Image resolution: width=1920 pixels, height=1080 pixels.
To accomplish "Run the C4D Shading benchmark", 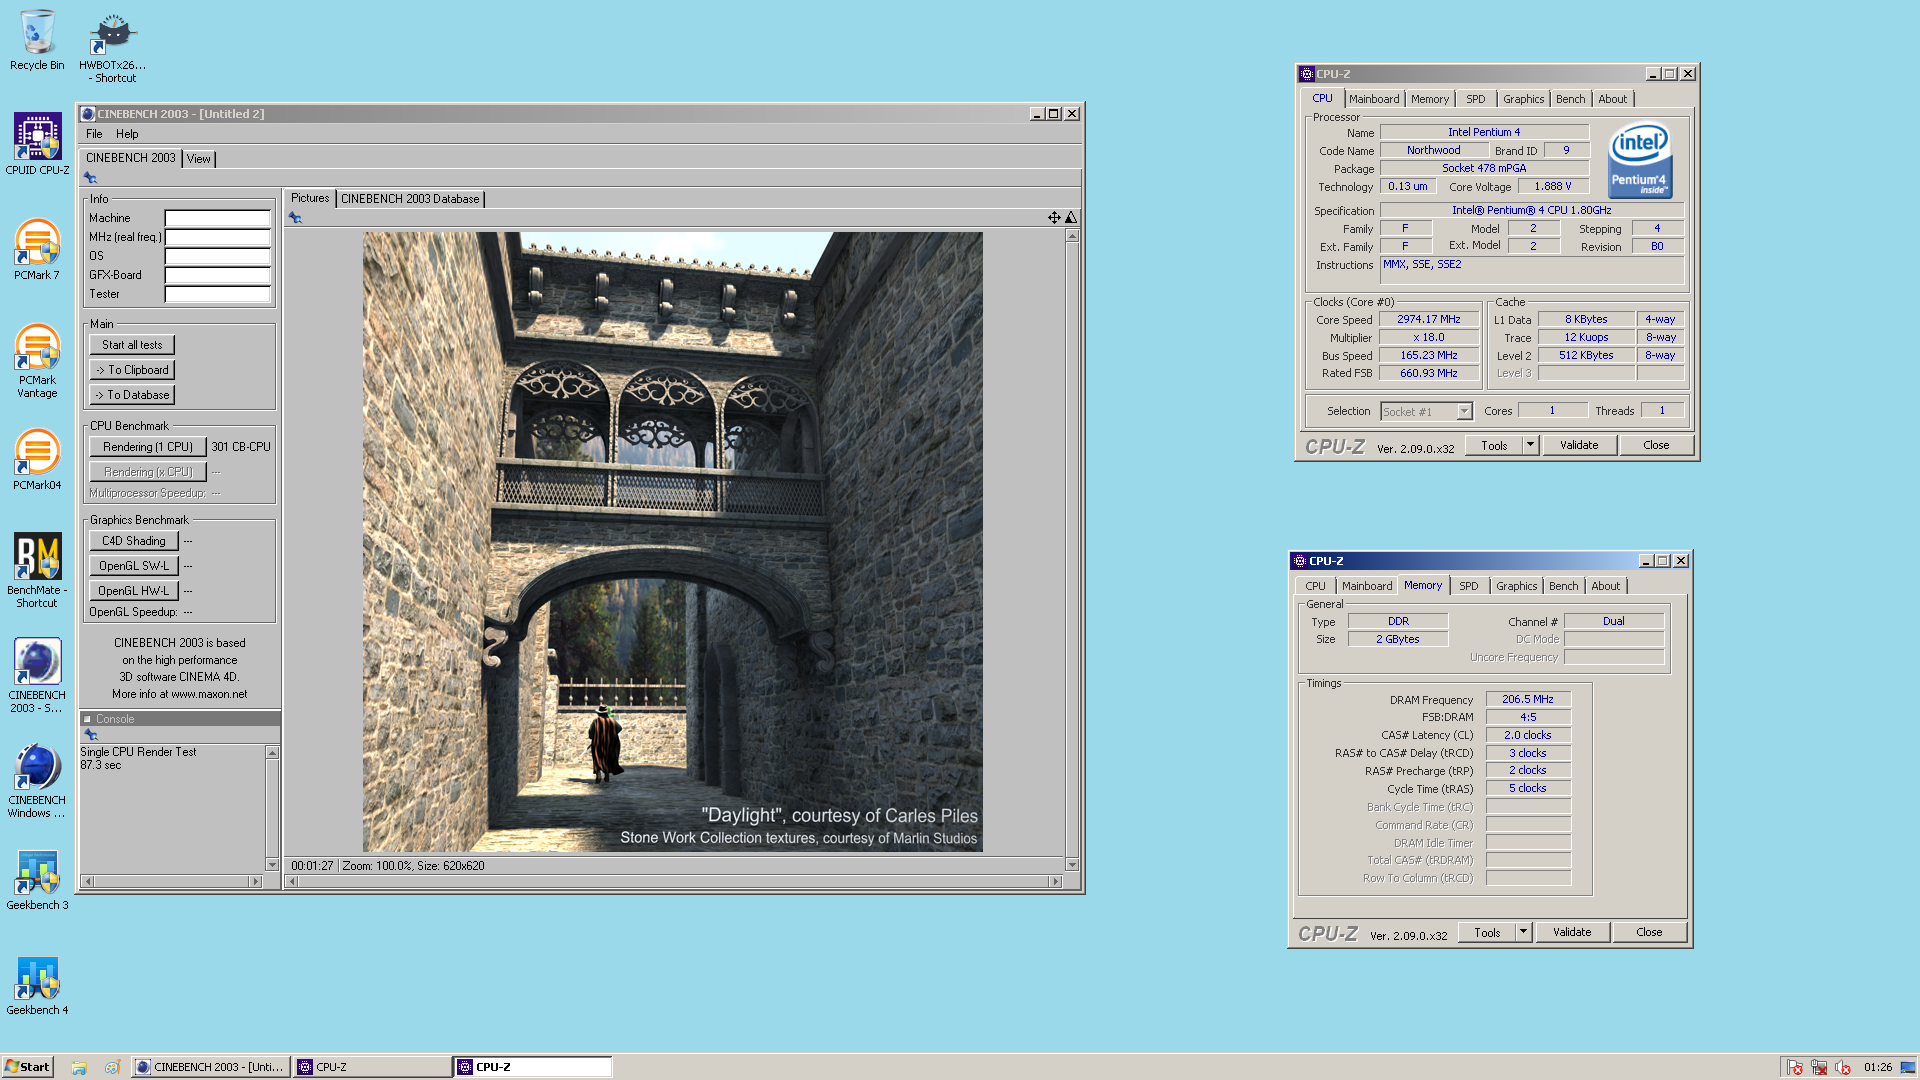I will 134,541.
